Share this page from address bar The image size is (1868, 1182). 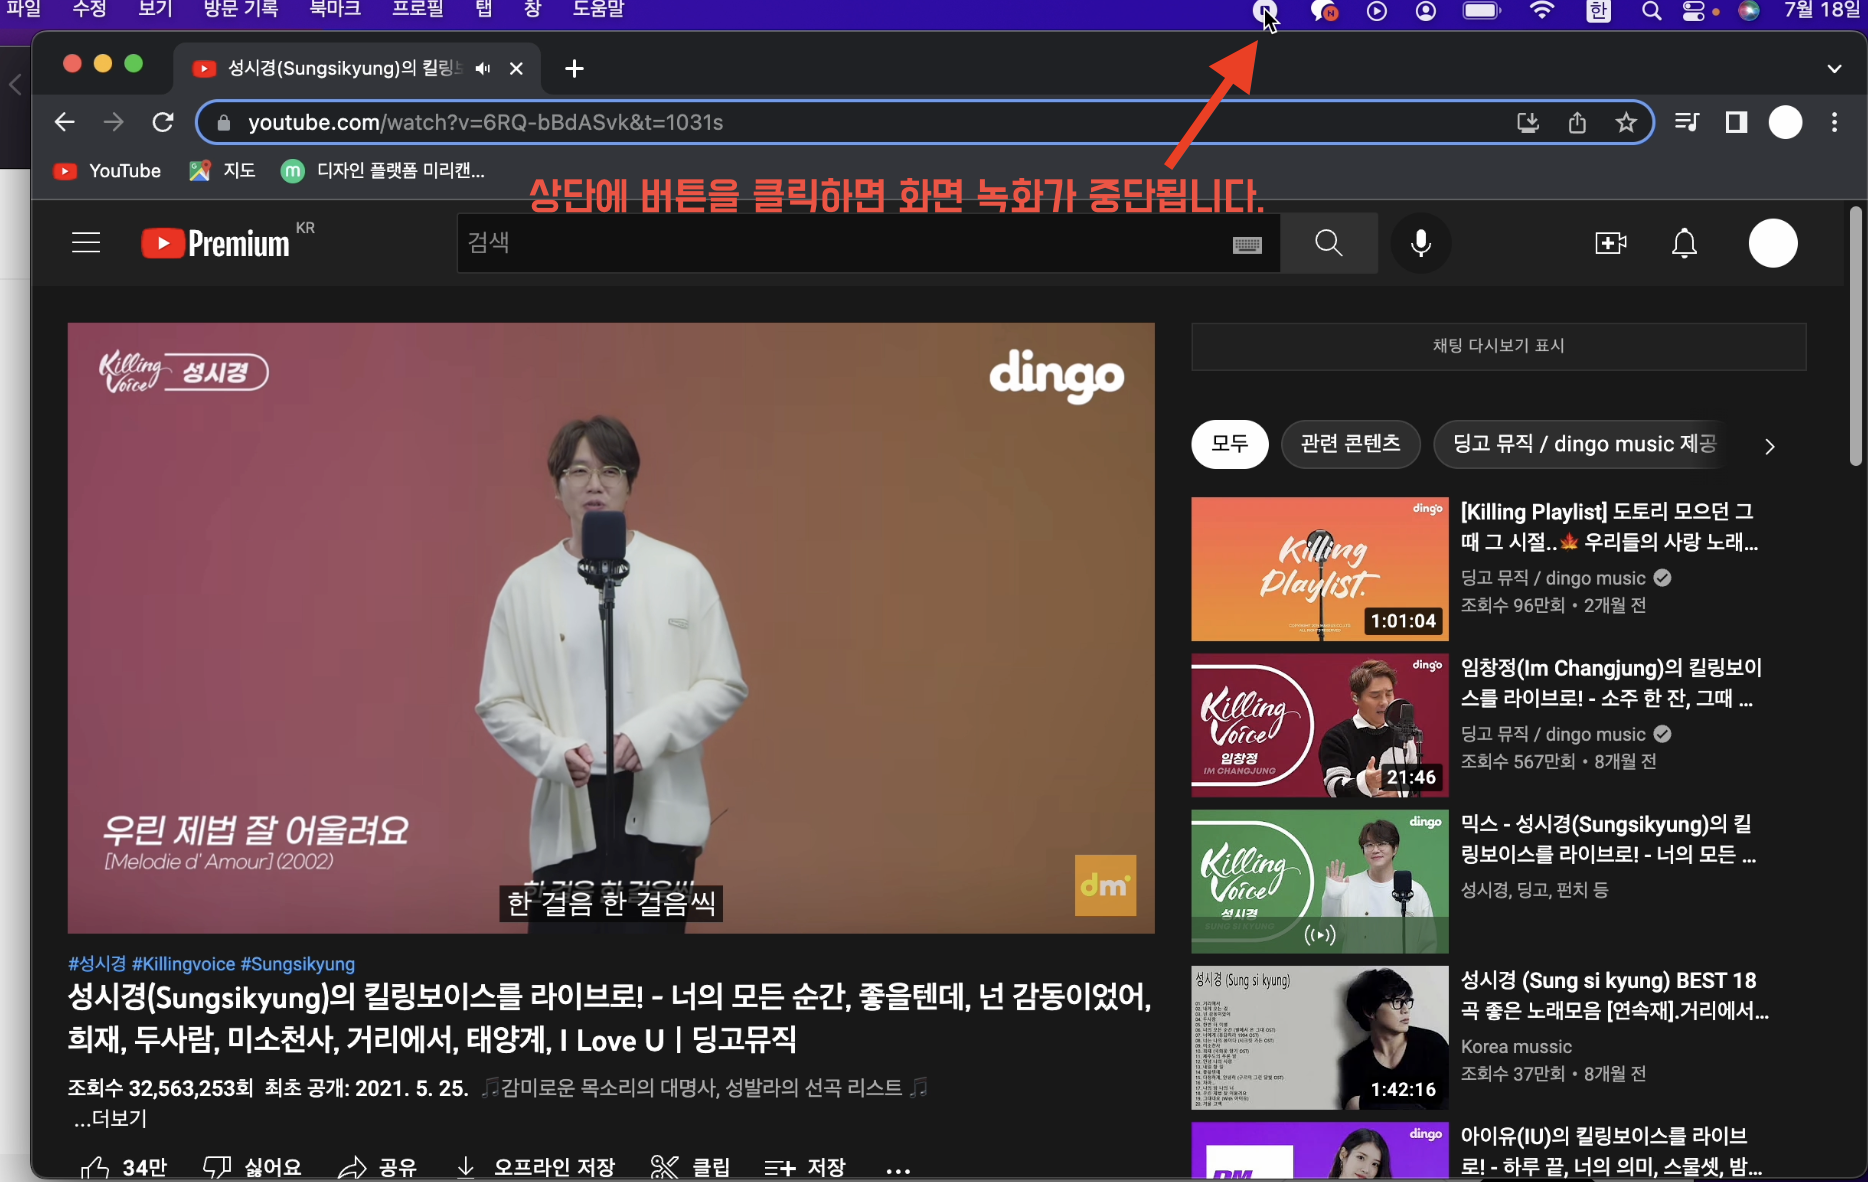coord(1577,122)
